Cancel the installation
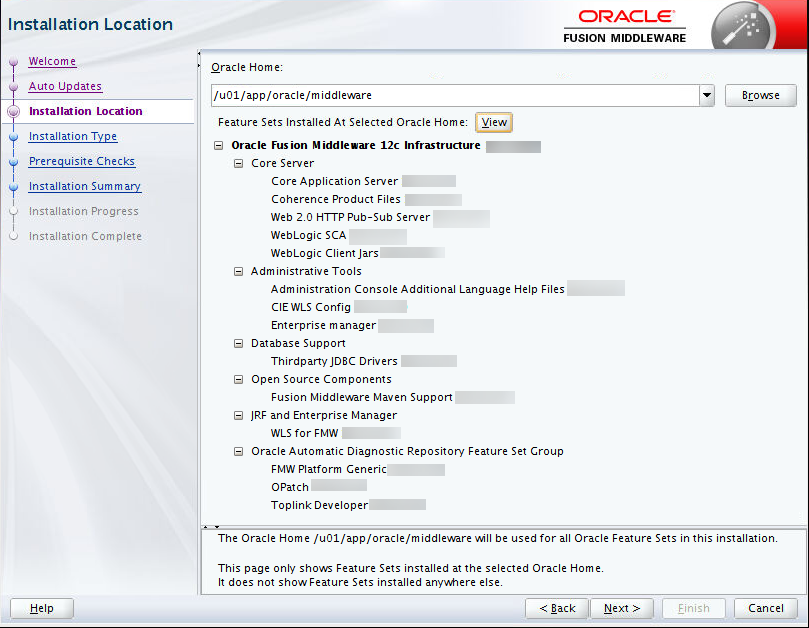Image resolution: width=809 pixels, height=628 pixels. click(x=766, y=608)
